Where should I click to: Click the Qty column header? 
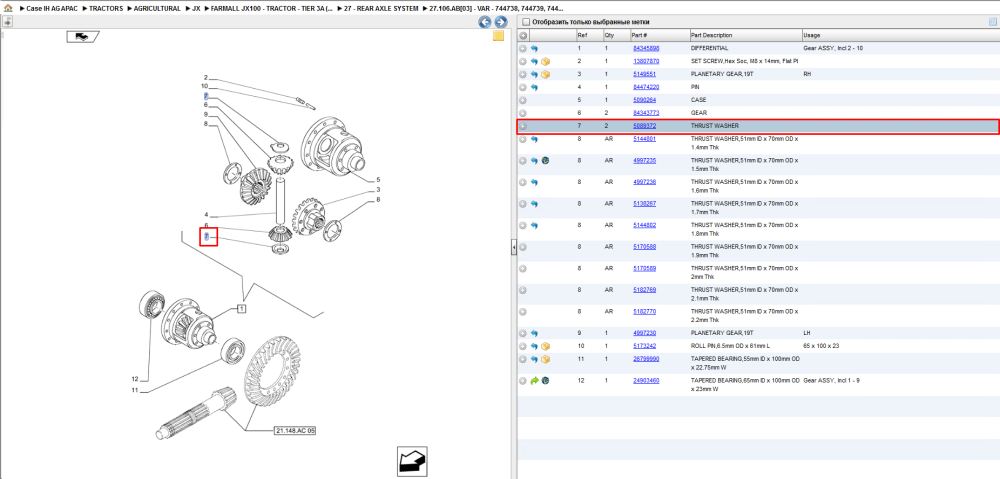[x=616, y=35]
